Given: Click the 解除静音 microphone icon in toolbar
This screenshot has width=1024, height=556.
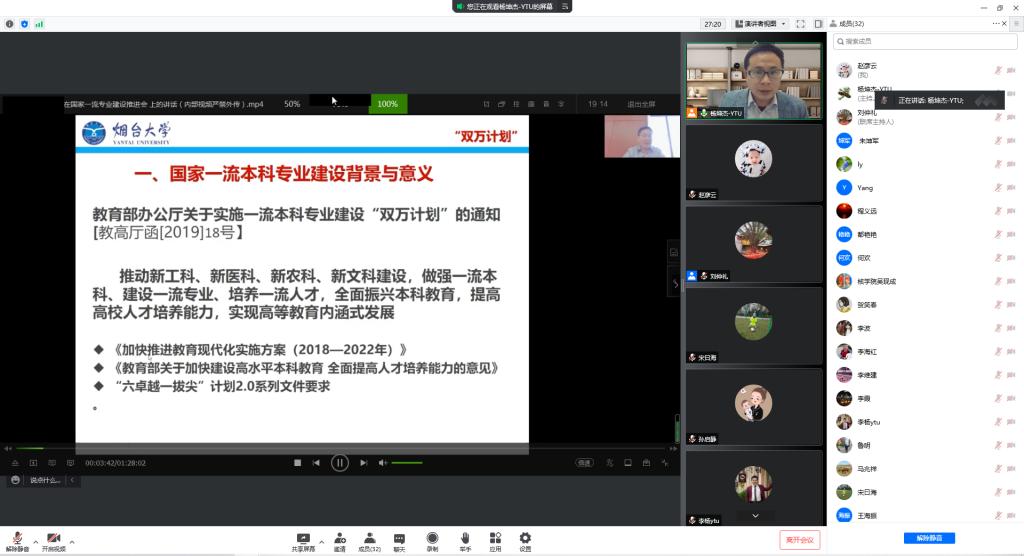Looking at the screenshot, I should point(17,538).
